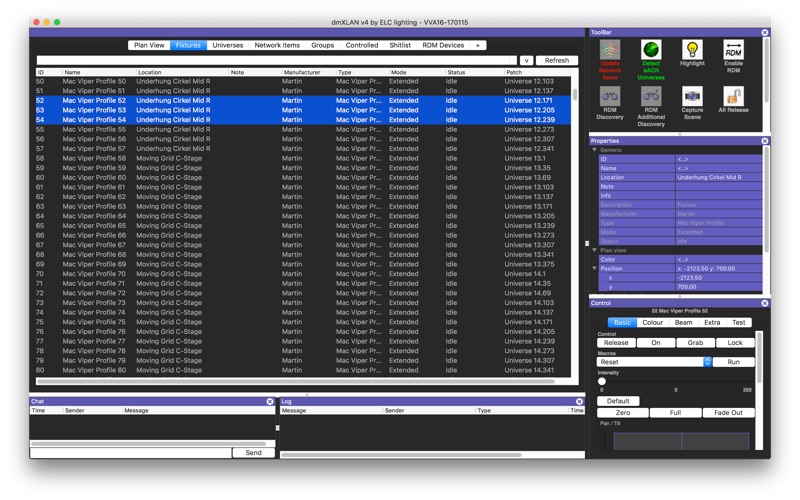Switch to the Beam control tab

click(x=684, y=322)
